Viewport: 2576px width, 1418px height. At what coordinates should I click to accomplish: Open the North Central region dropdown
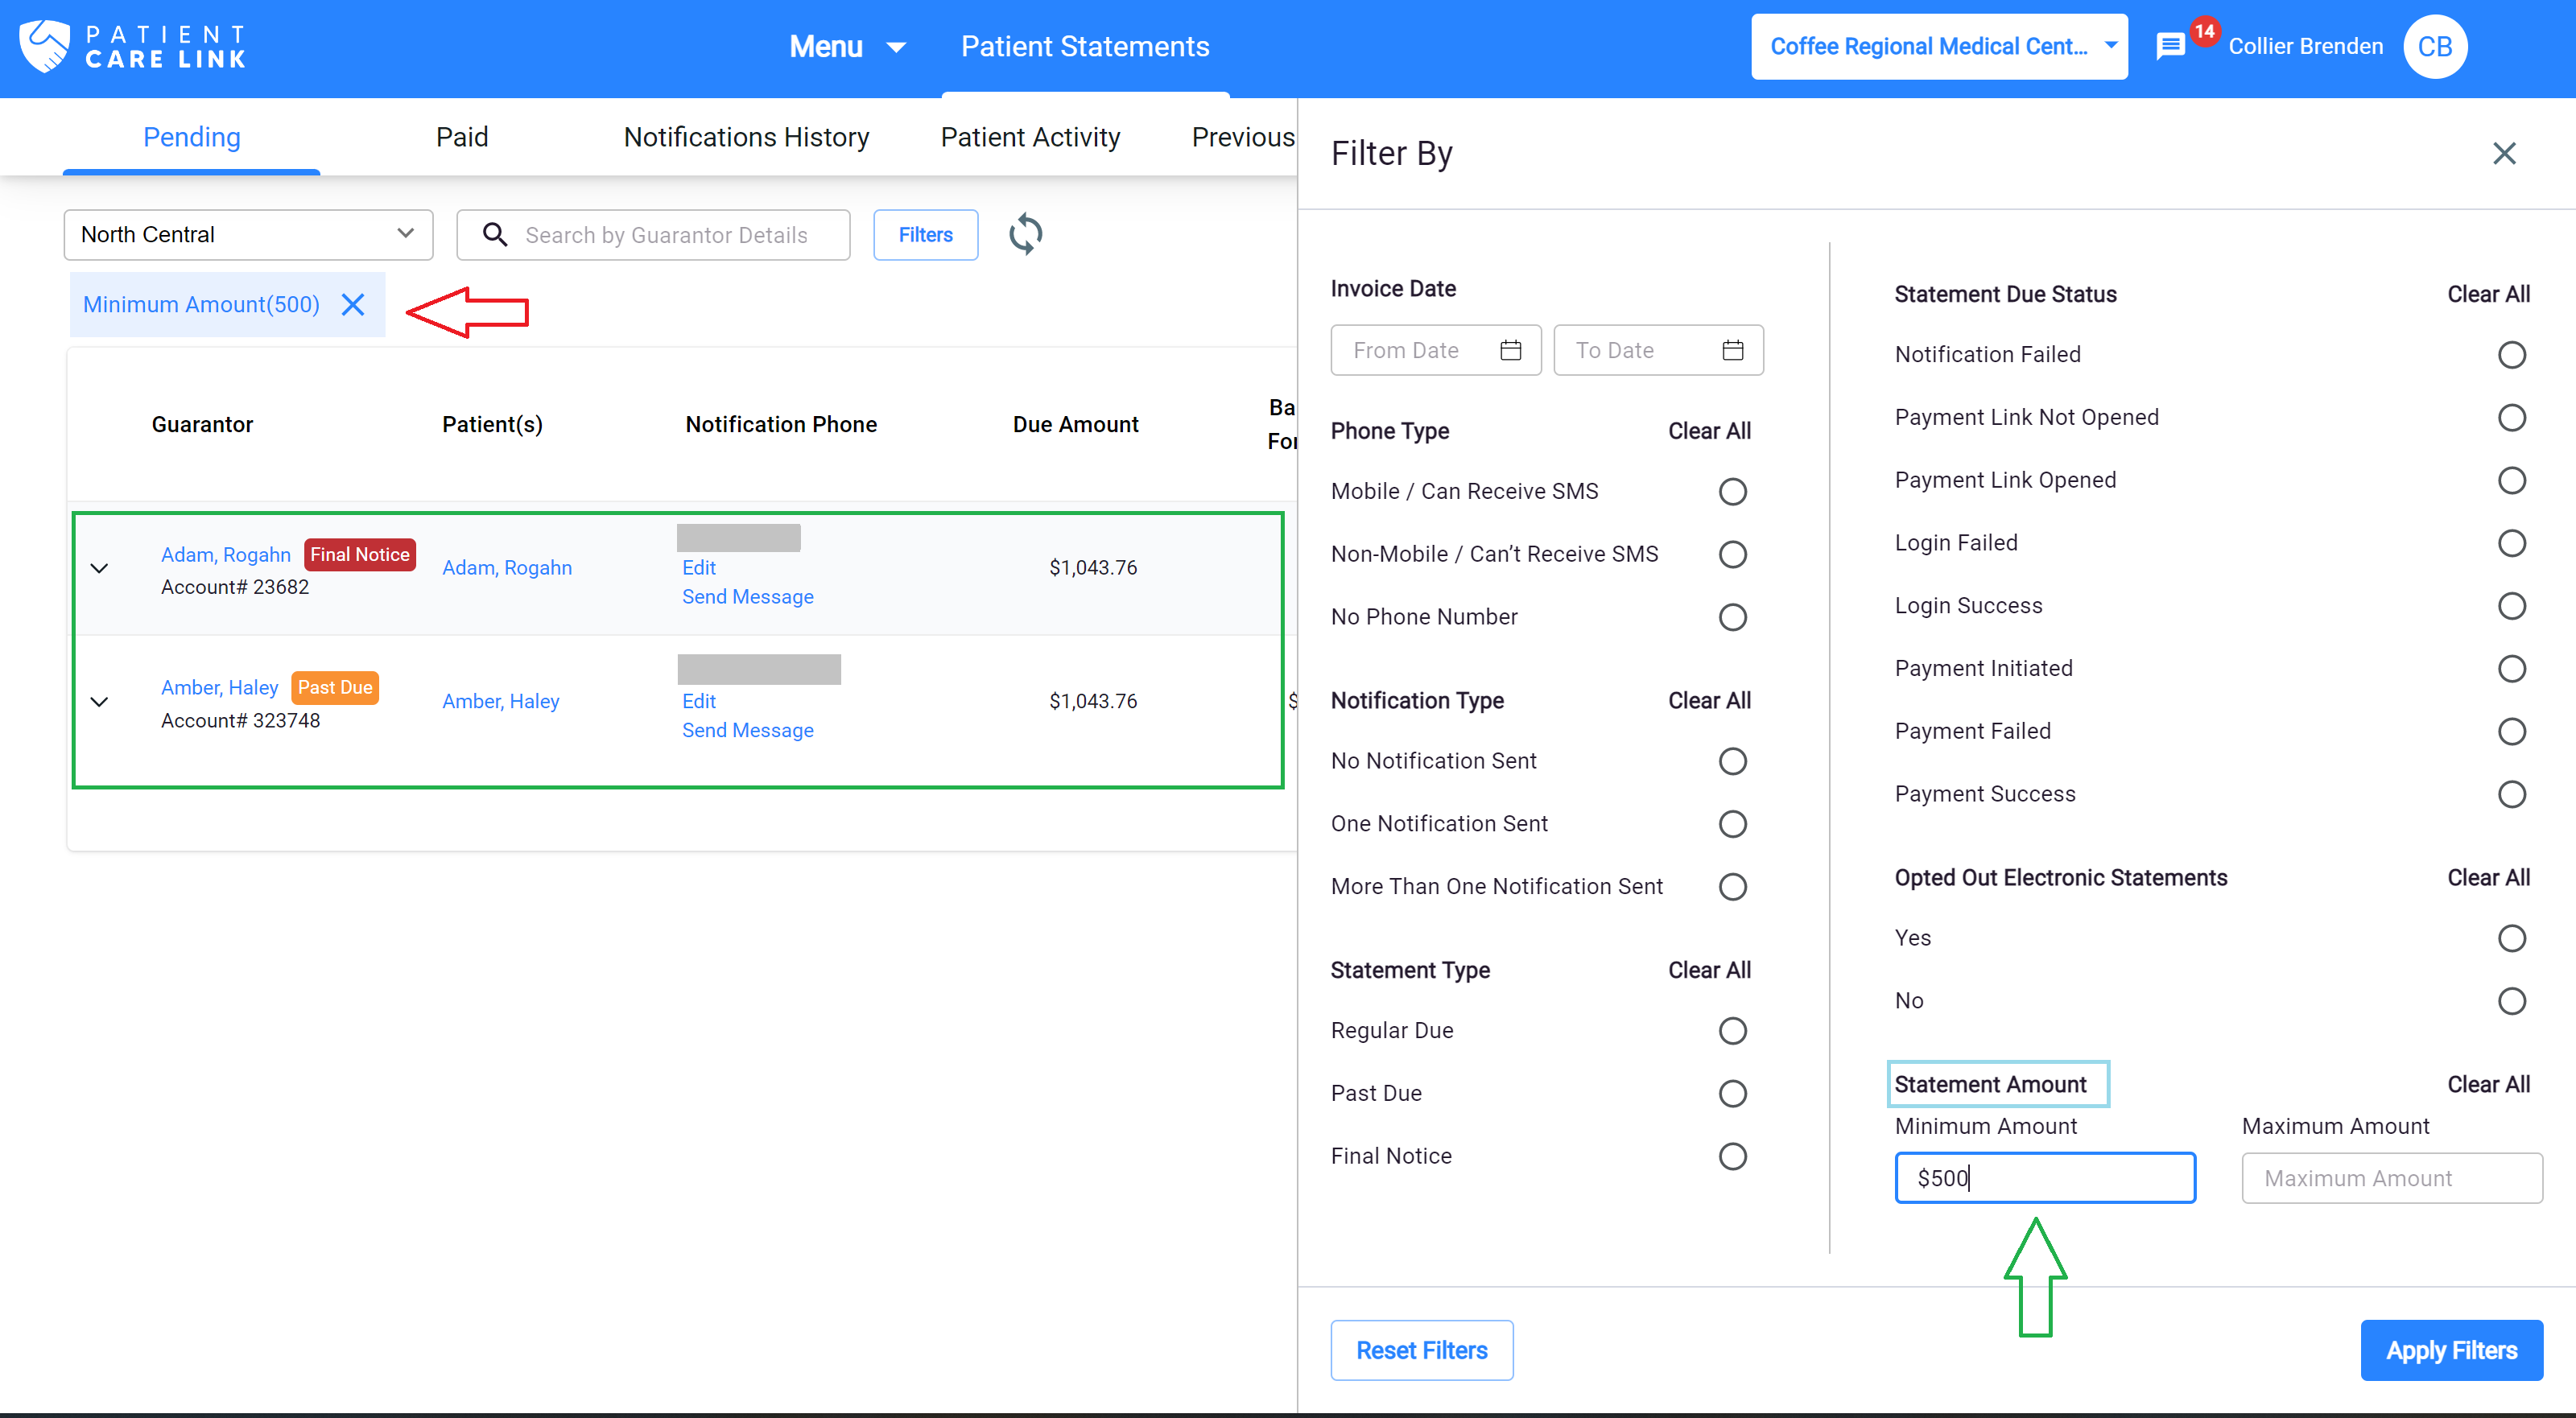(x=248, y=234)
